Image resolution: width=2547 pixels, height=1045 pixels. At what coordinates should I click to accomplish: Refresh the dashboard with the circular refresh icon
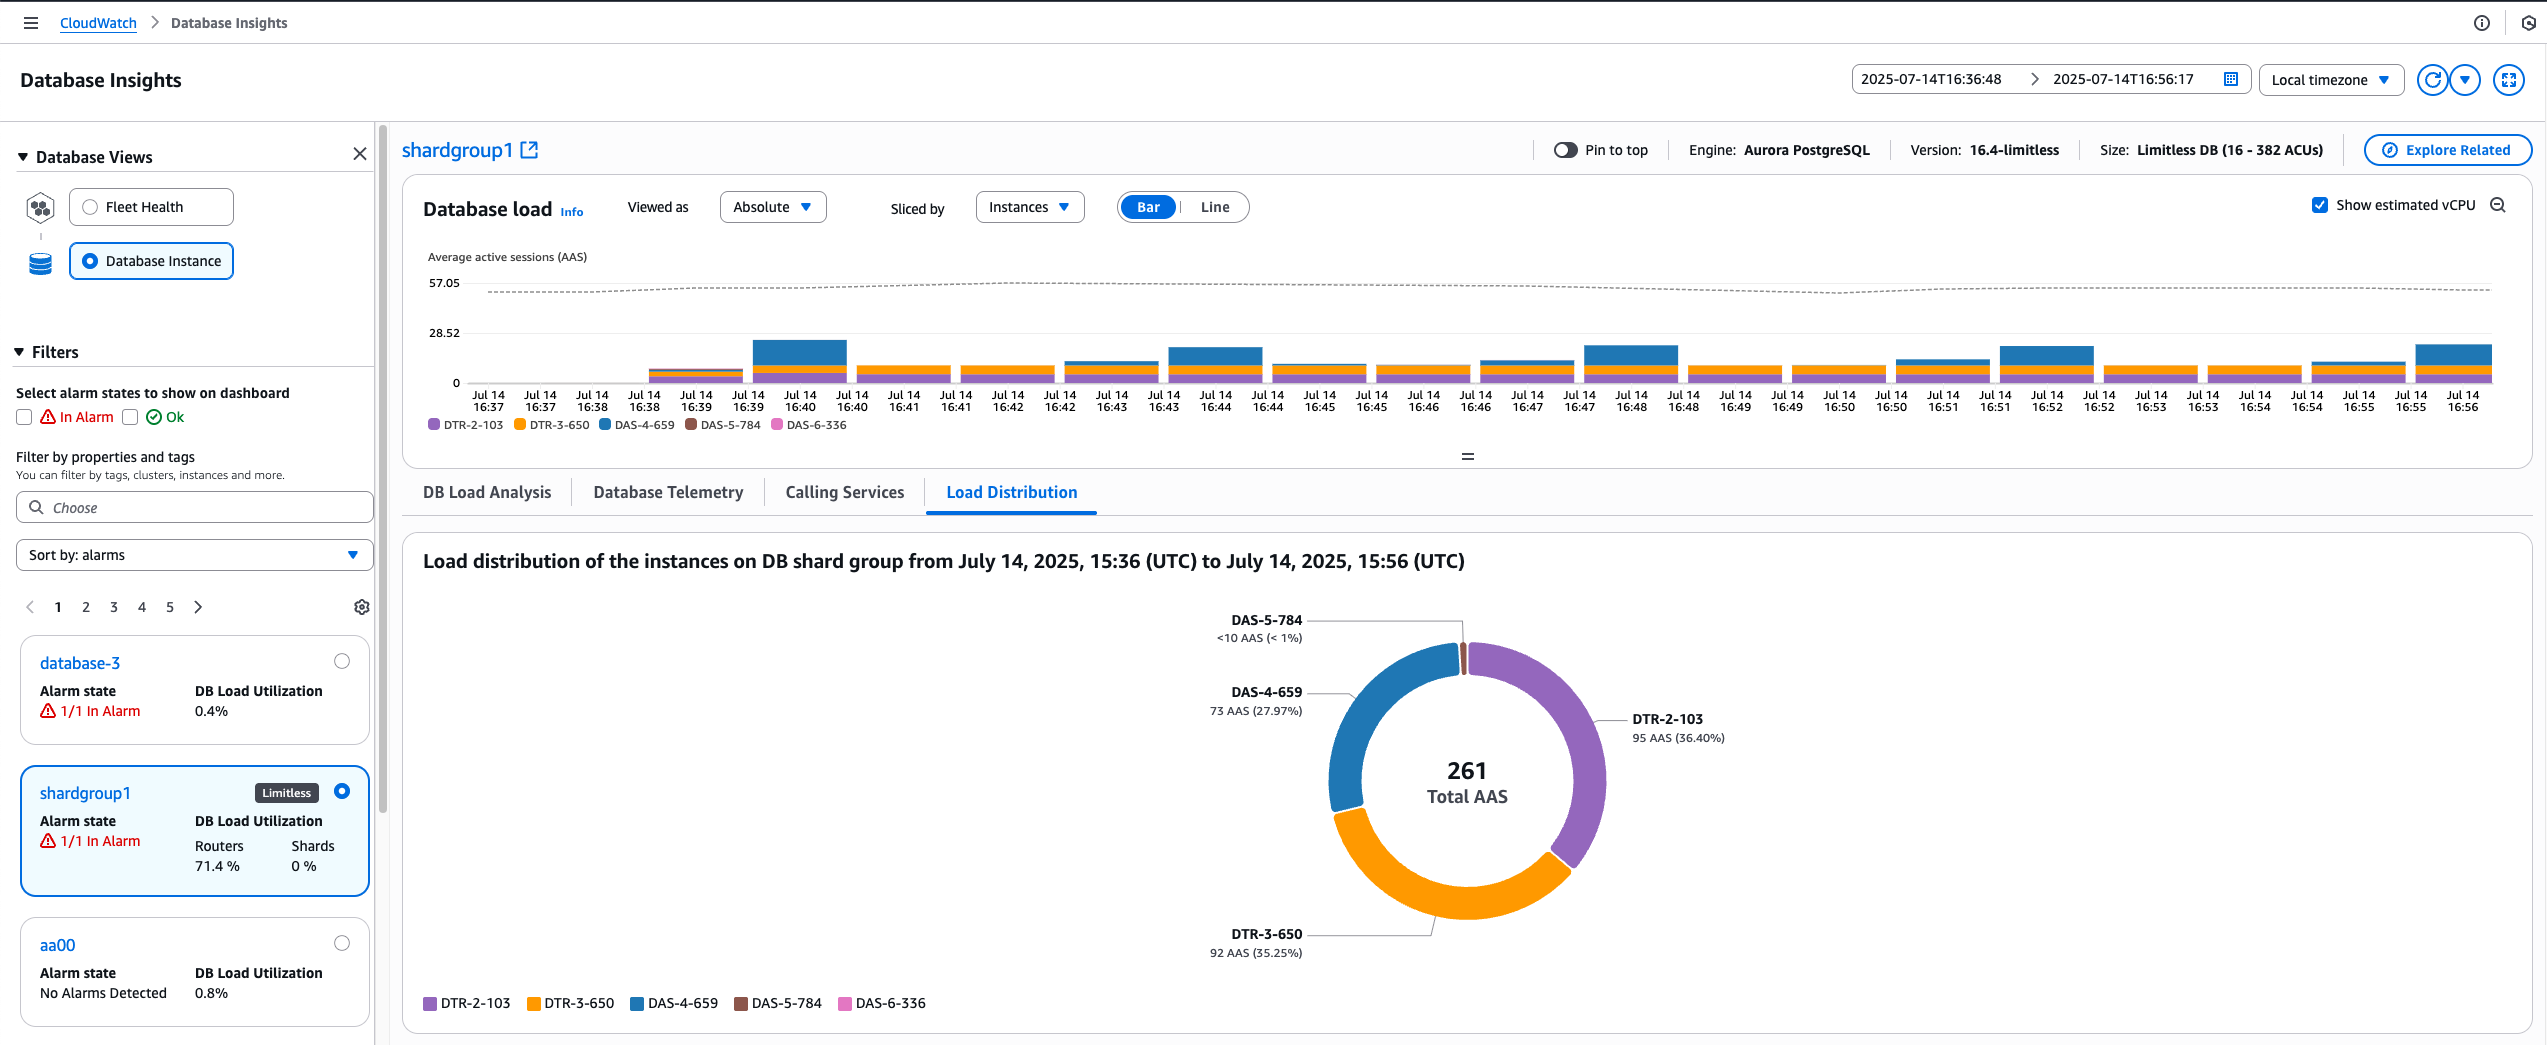(x=2432, y=80)
